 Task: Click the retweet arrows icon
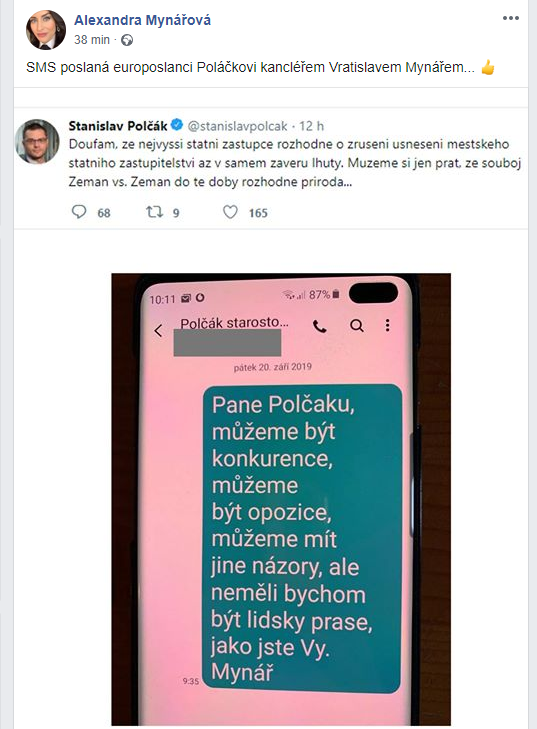(154, 212)
